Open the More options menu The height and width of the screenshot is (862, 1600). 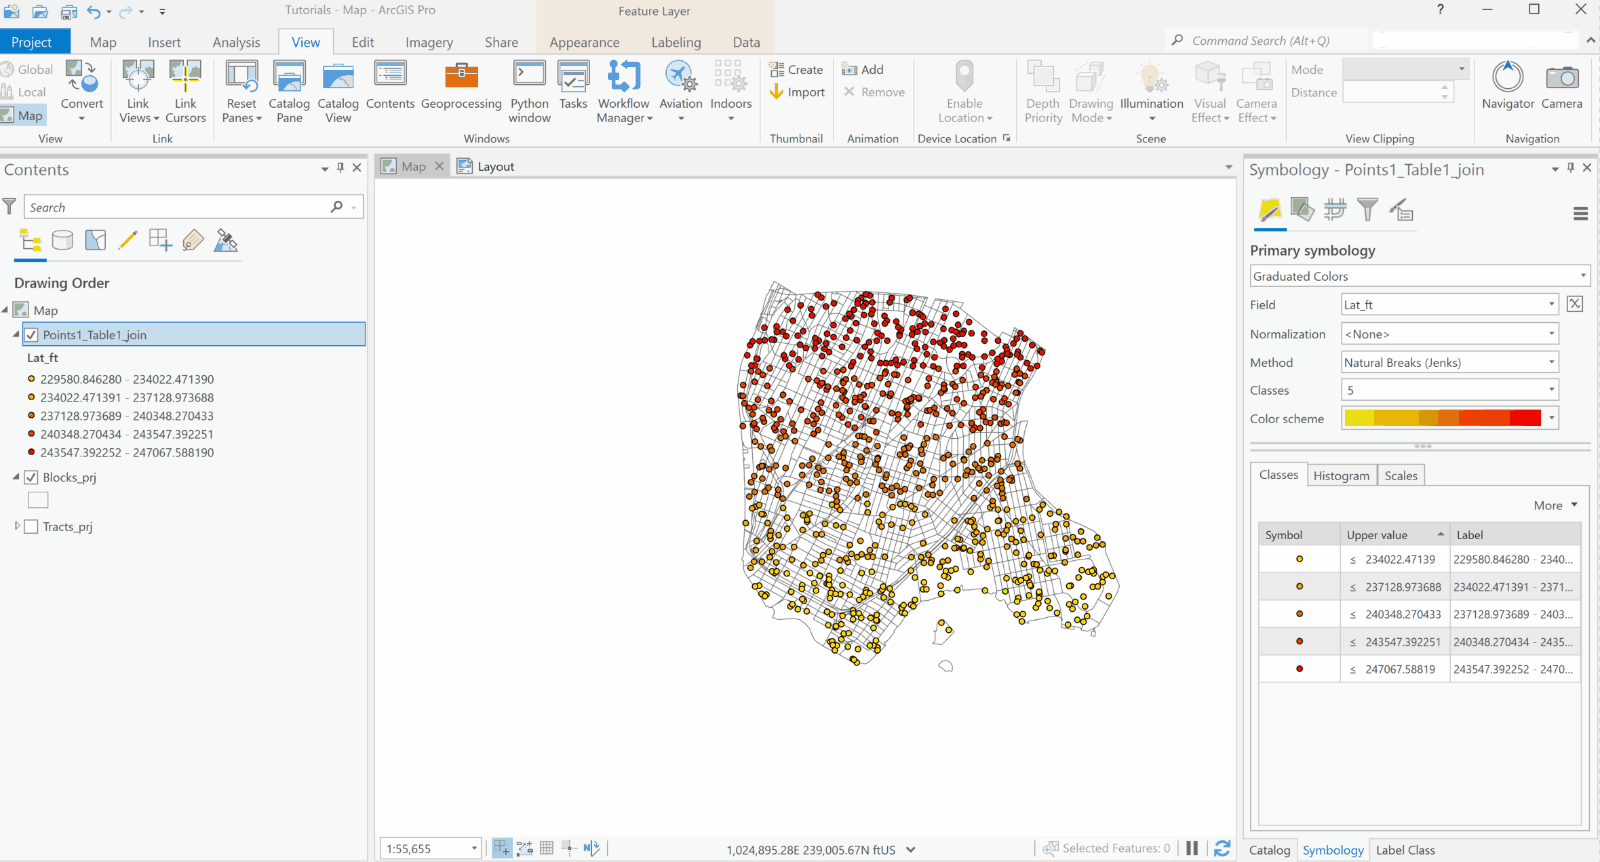coord(1556,505)
